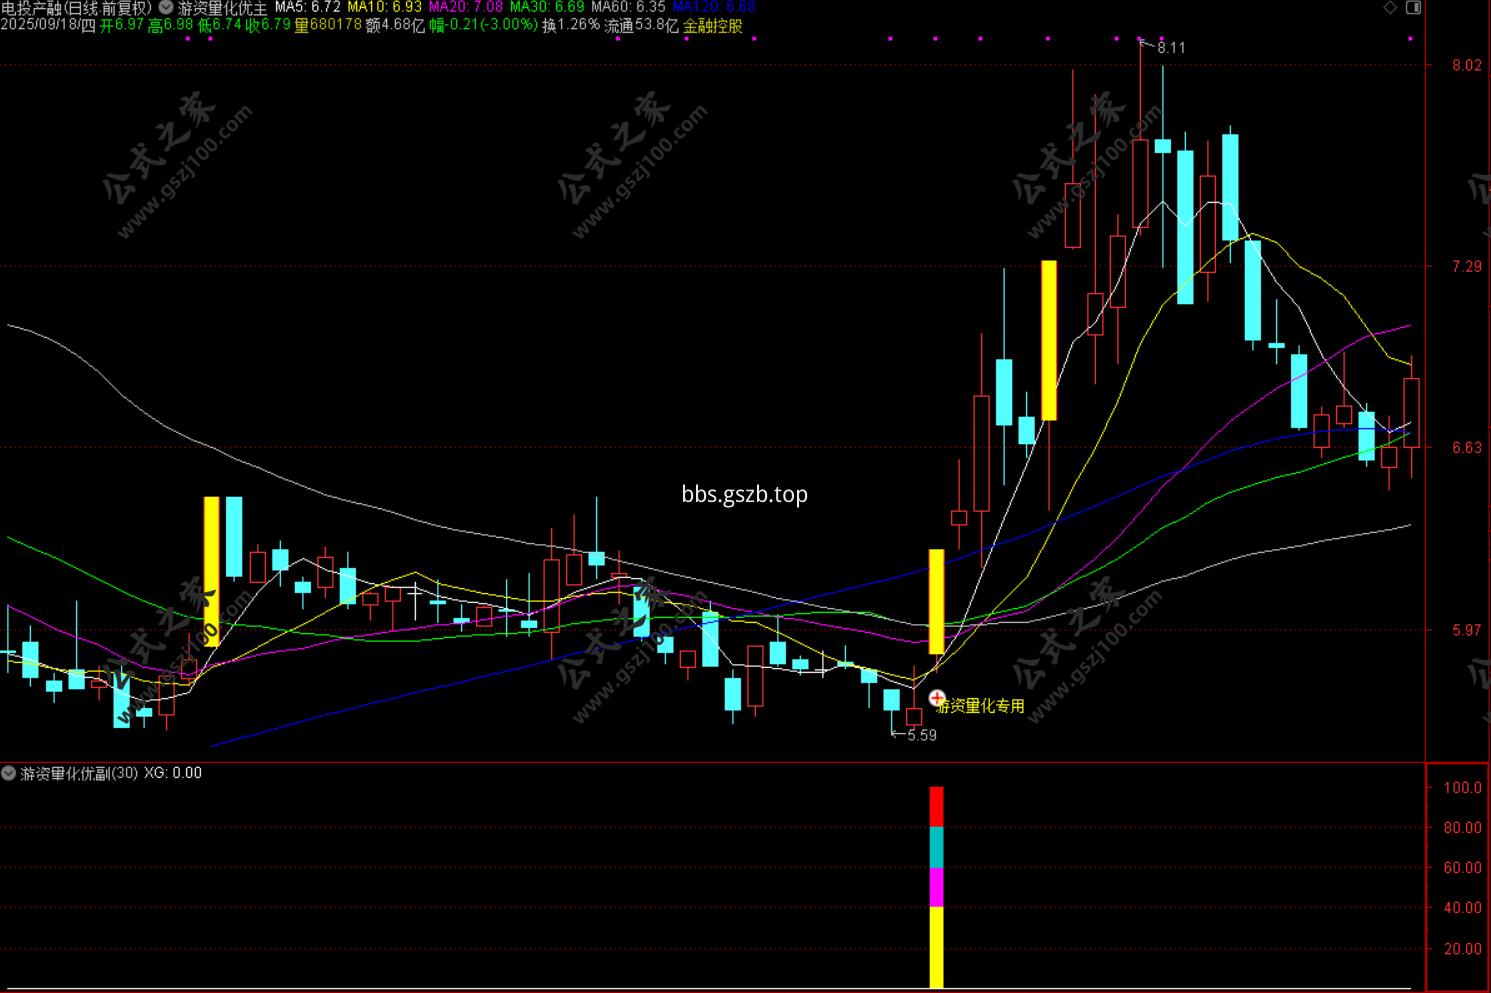1491x993 pixels.
Task: Click the diamond icon at top right
Action: point(1390,8)
